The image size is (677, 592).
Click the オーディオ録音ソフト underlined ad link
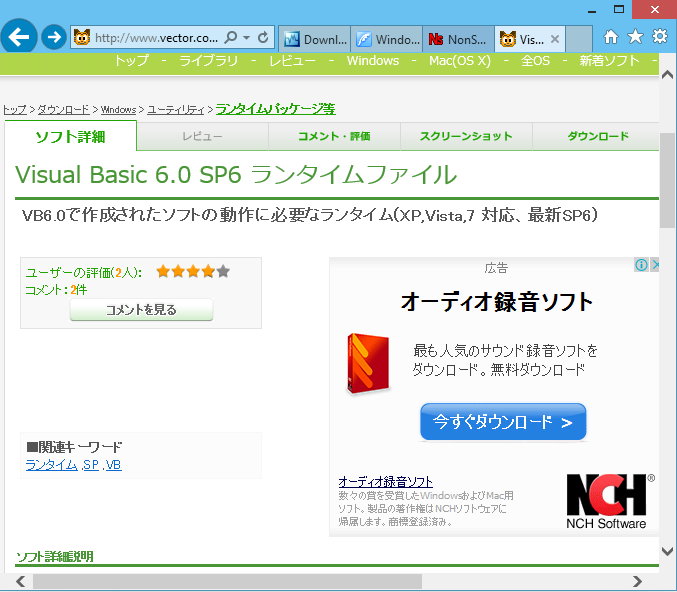tap(385, 481)
